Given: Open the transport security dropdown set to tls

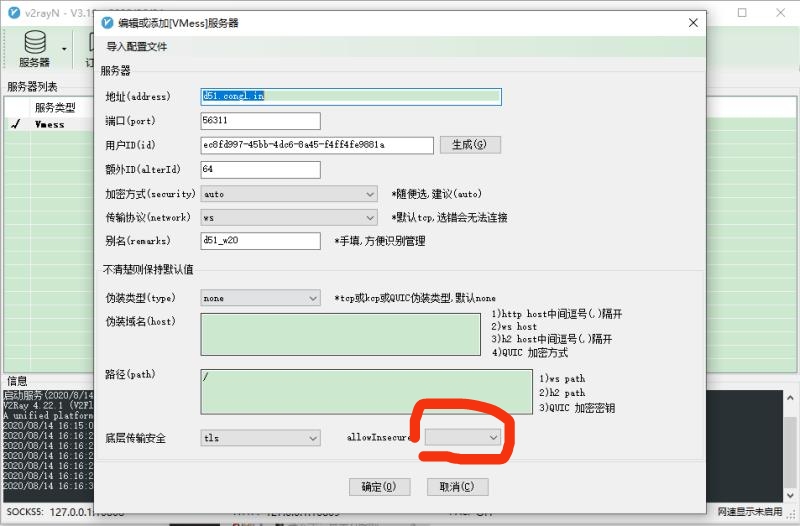Looking at the screenshot, I should pyautogui.click(x=260, y=438).
